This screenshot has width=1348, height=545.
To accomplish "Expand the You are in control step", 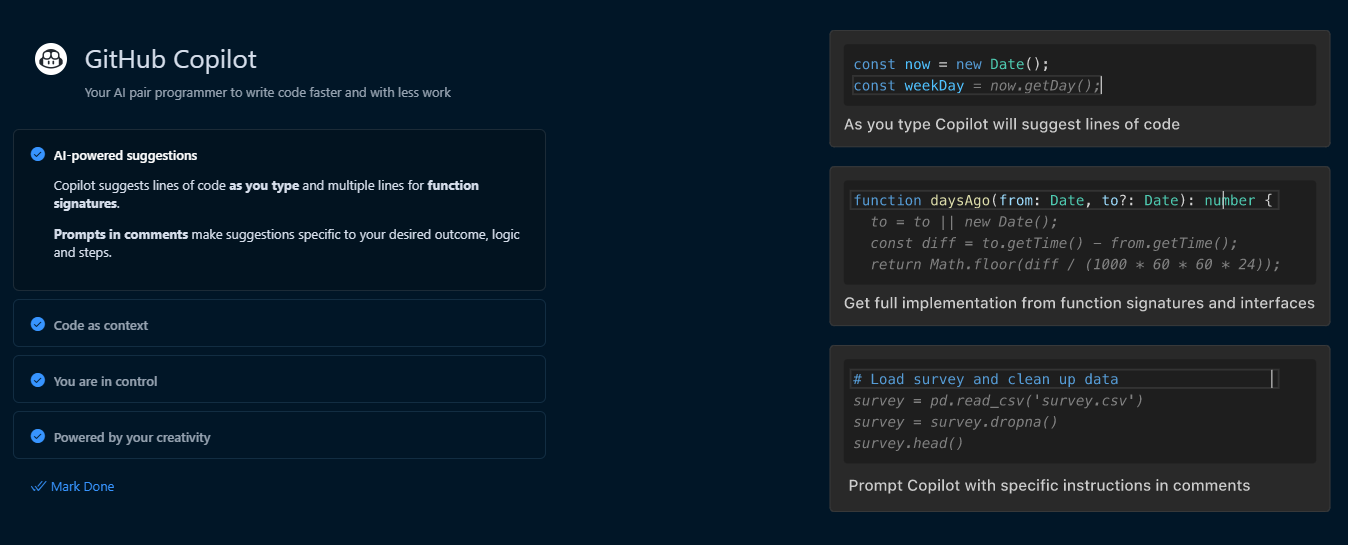I will (279, 380).
